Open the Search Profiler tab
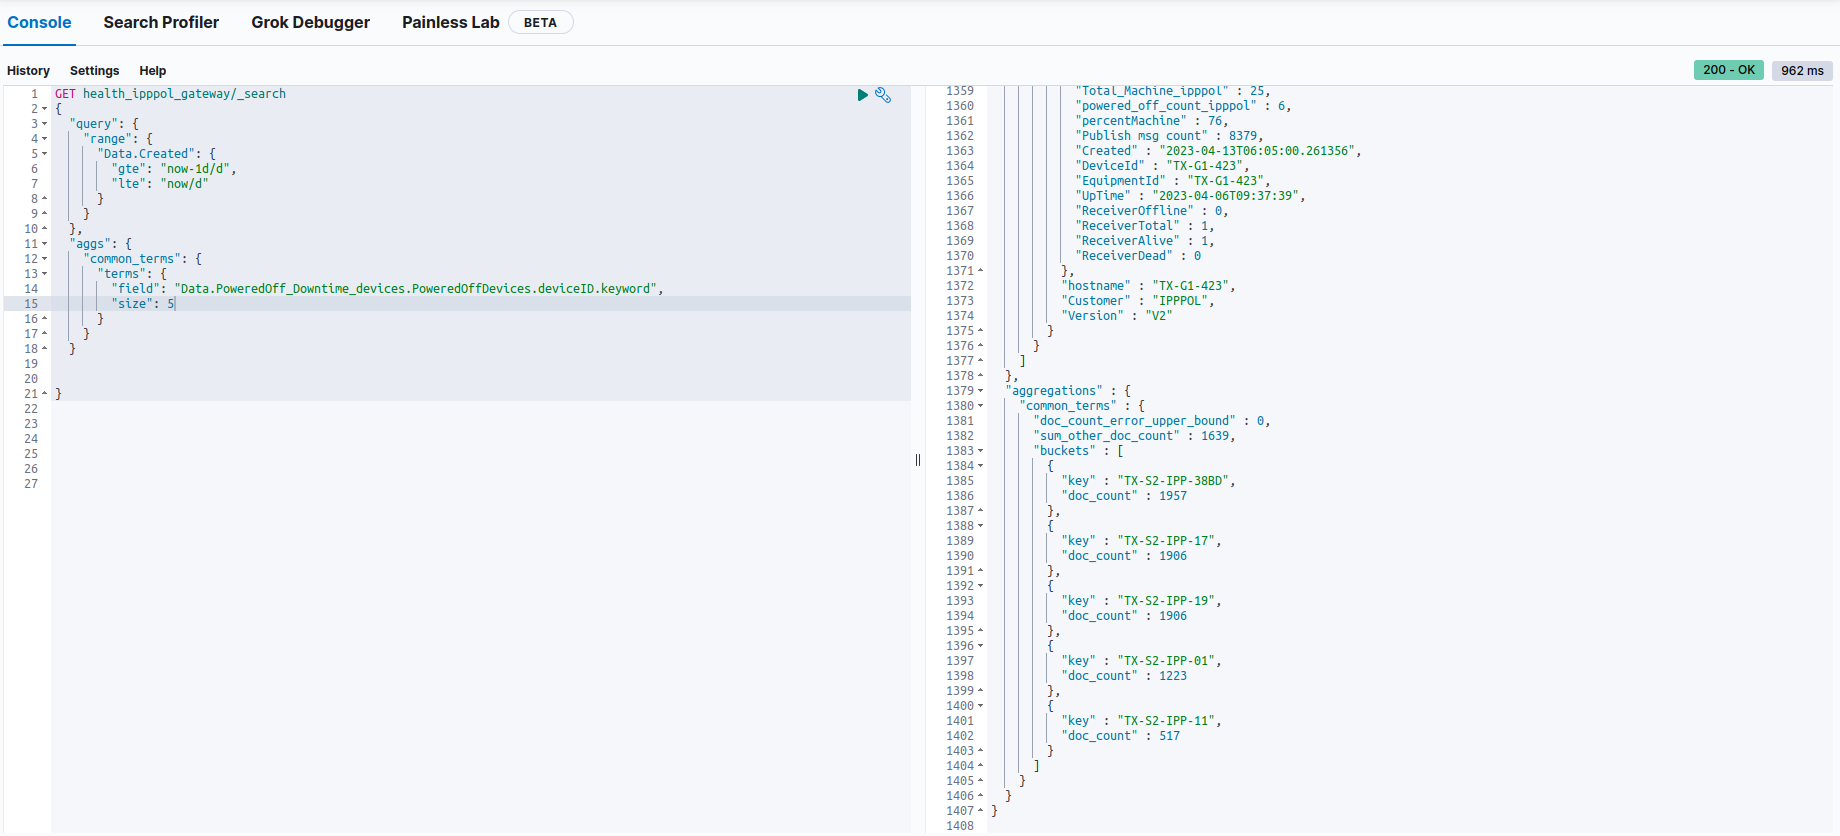 (161, 22)
